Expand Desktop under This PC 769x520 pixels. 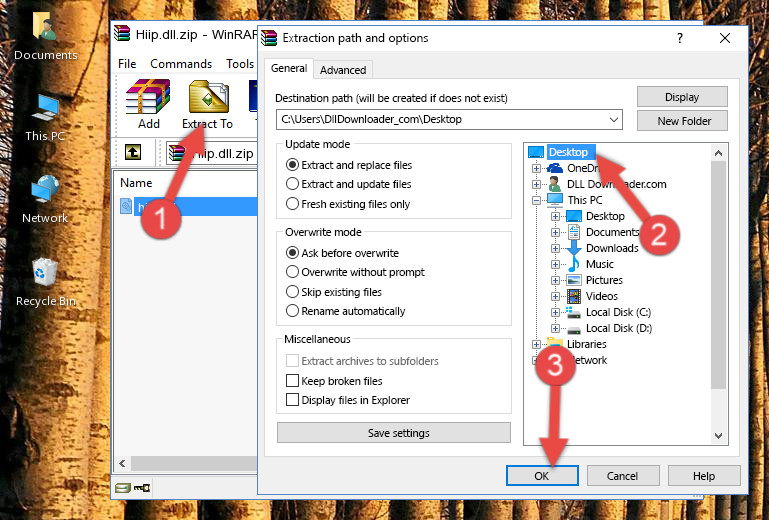(555, 216)
